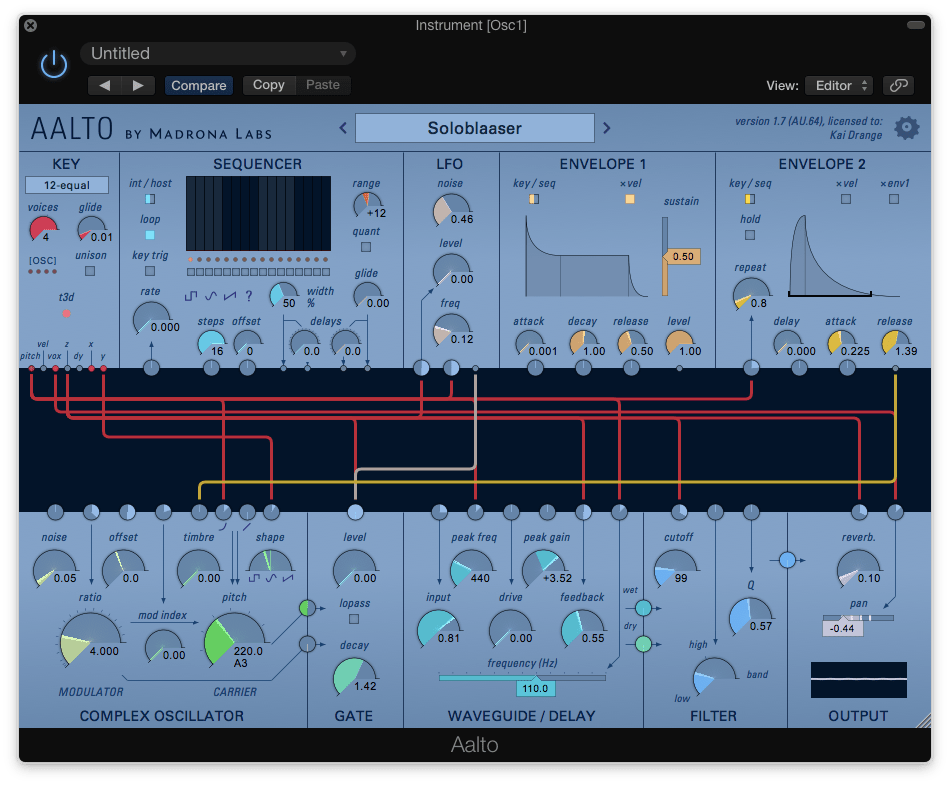The image size is (950, 785).
Task: Click the waveguide frequency value 110.0
Action: (534, 689)
